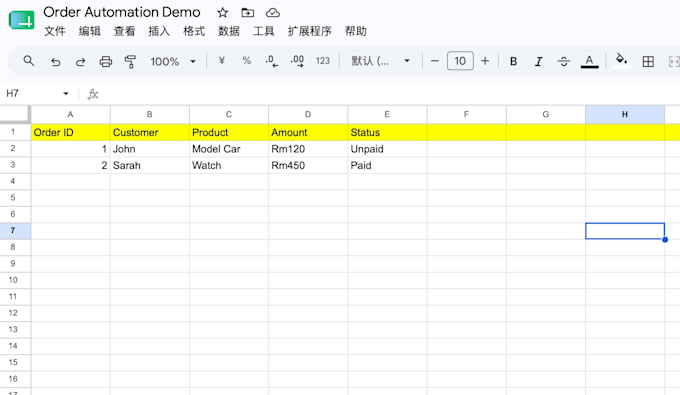Image resolution: width=680 pixels, height=395 pixels.
Task: Format as currency with yen icon
Action: (222, 61)
